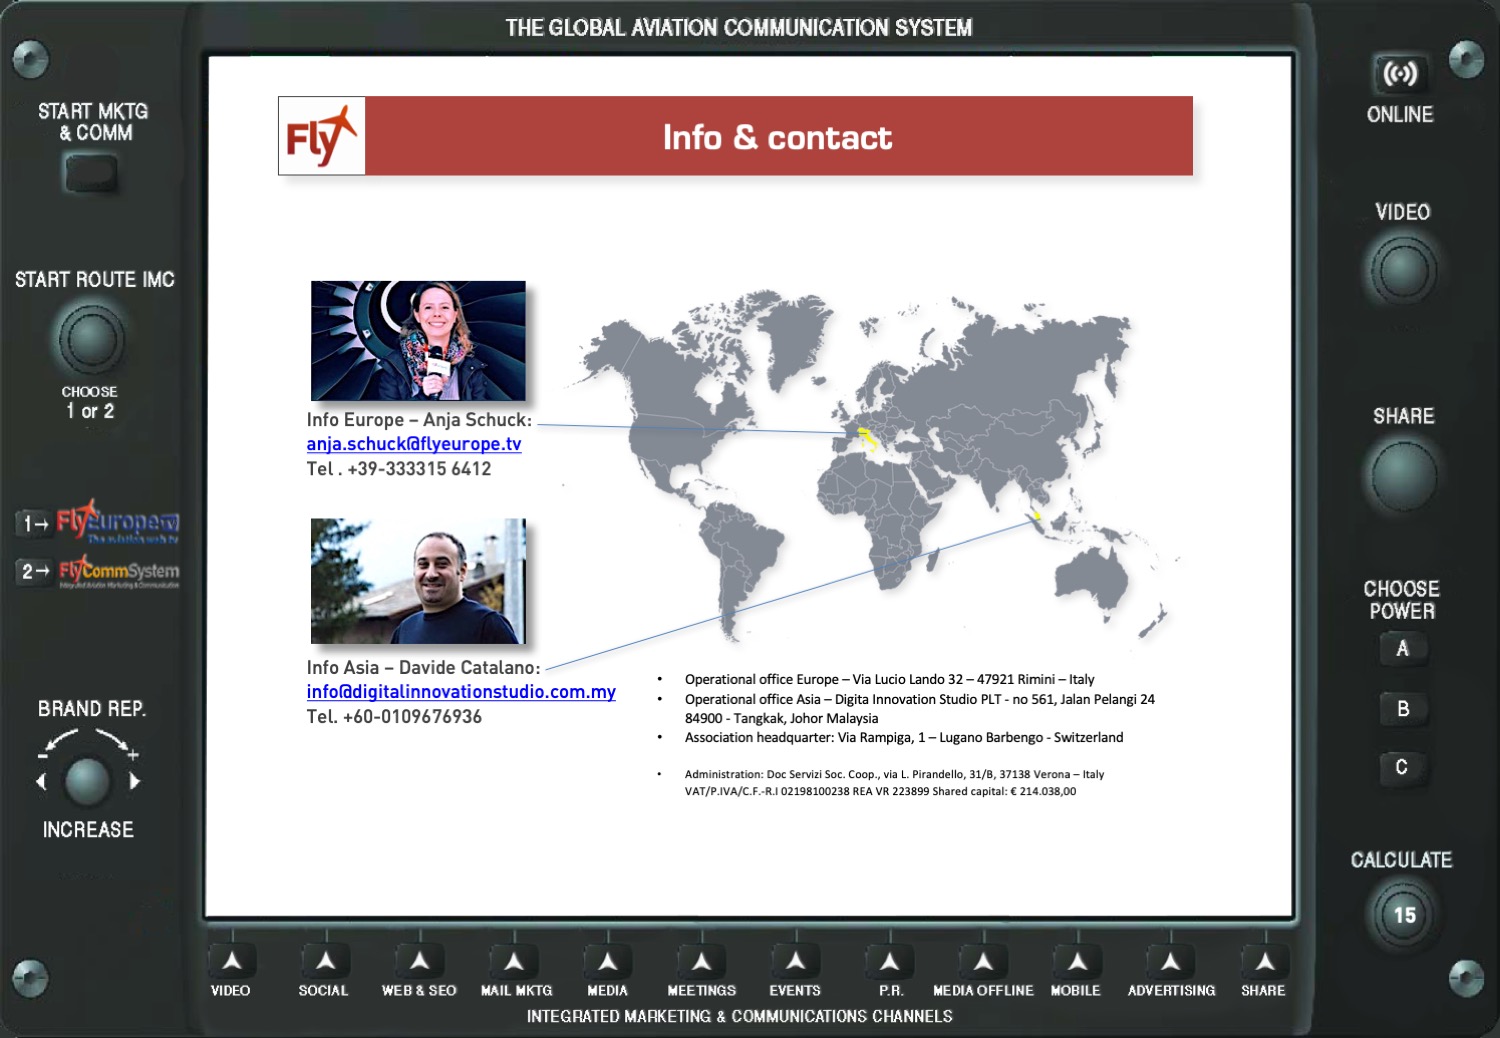Click the INCREASE label under knob
The image size is (1500, 1038).
click(88, 830)
